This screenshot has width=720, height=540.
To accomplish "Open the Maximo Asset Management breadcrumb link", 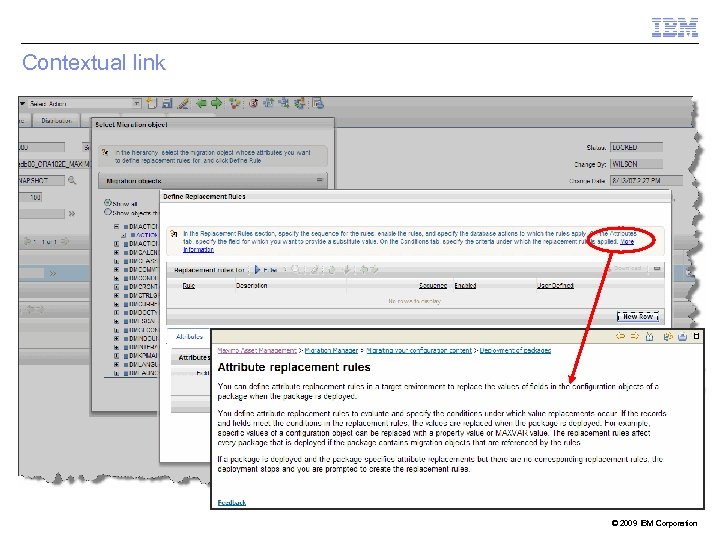I will (257, 350).
